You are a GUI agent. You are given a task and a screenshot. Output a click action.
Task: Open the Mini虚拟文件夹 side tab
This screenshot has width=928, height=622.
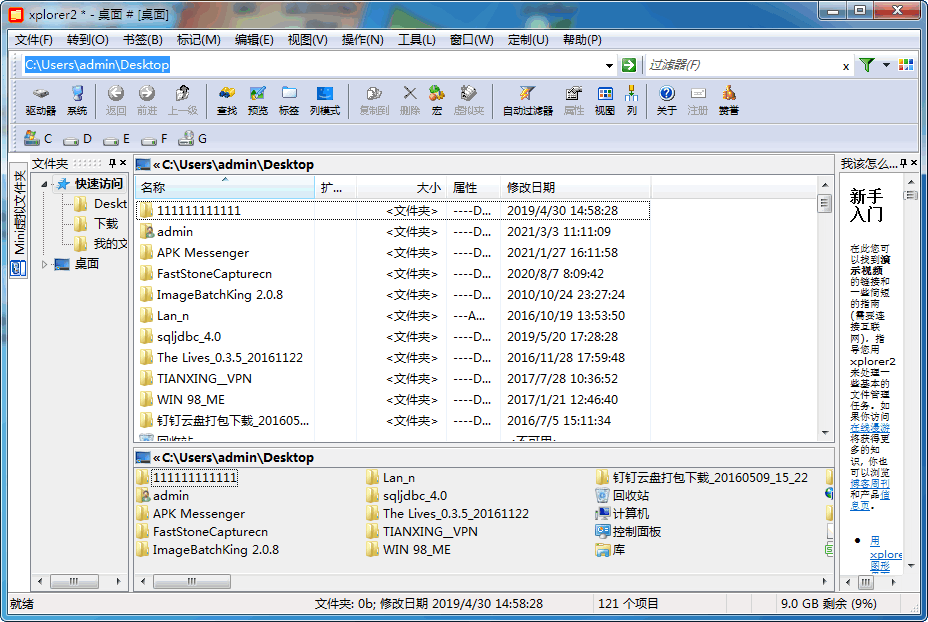[x=19, y=219]
